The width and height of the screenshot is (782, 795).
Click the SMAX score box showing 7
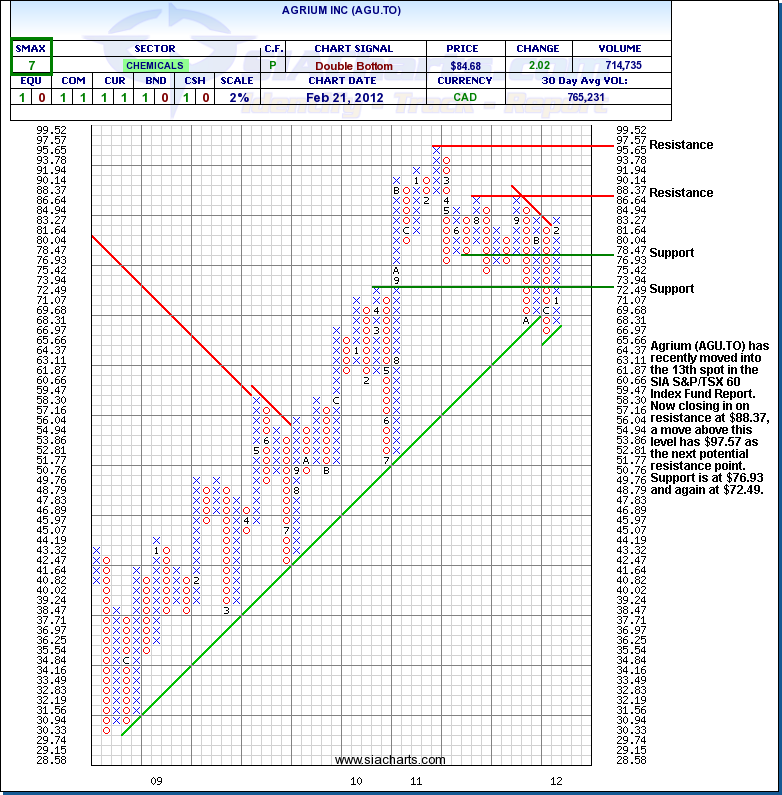(31, 65)
